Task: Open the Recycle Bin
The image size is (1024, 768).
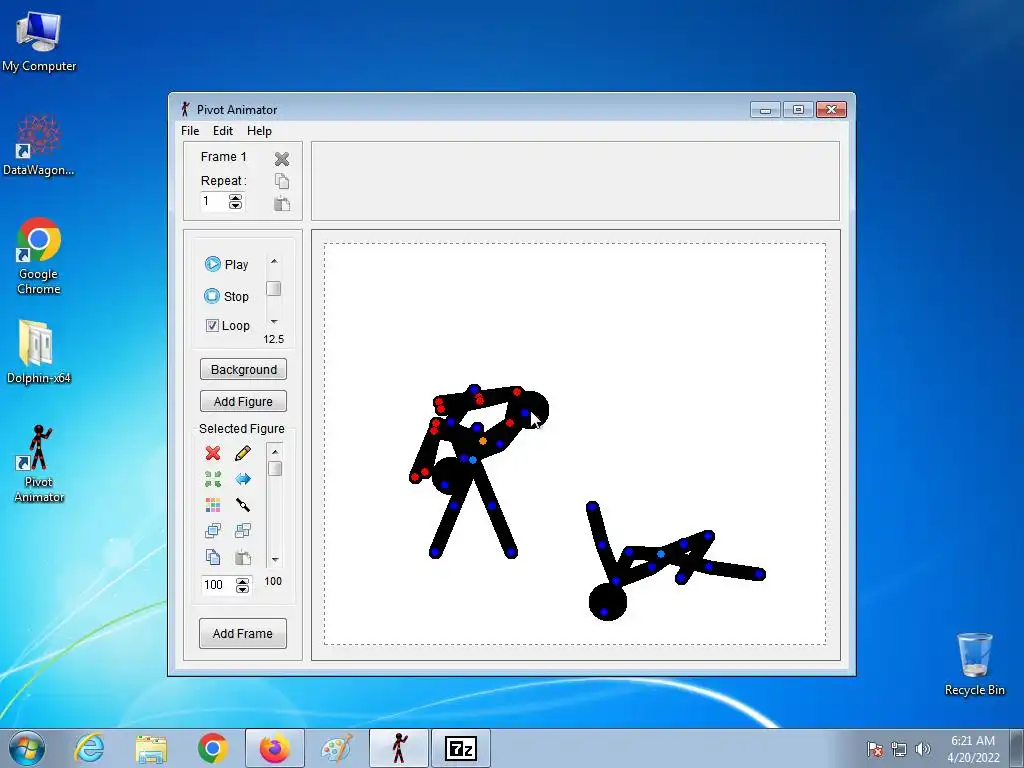Action: point(974,664)
